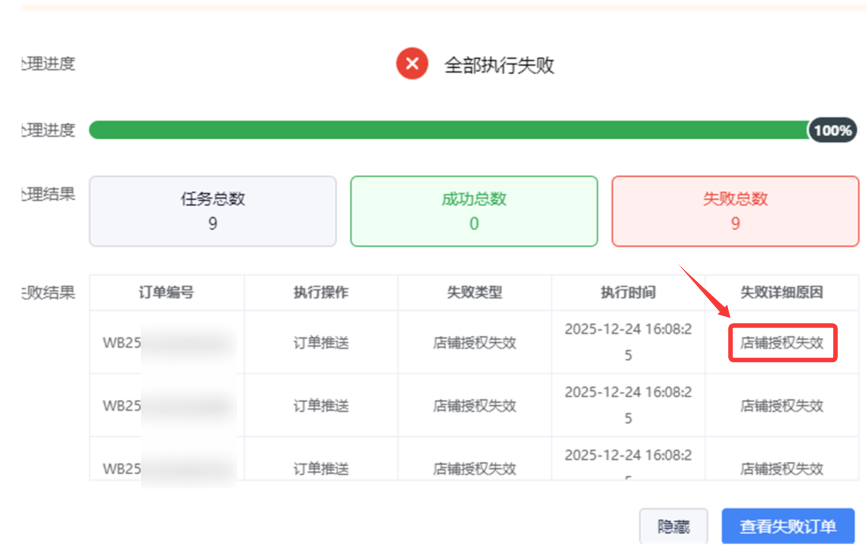Click first row 订单推送 cell
This screenshot has height=555, width=867.
pyautogui.click(x=321, y=343)
